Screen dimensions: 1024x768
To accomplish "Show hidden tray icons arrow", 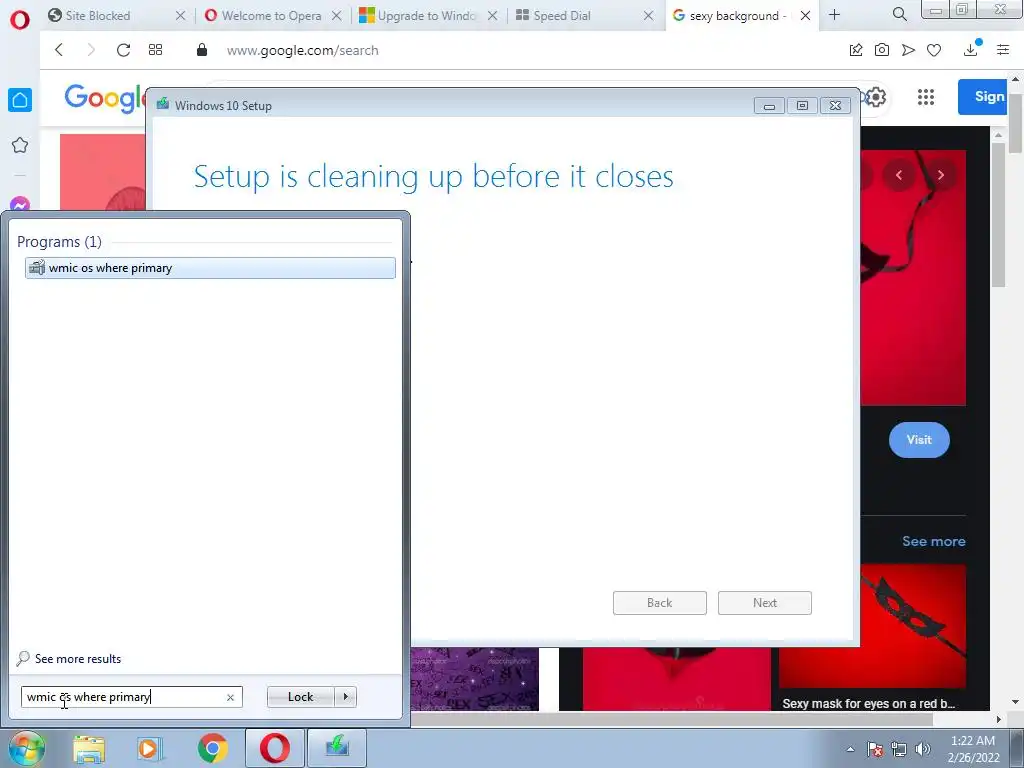I will tap(850, 749).
